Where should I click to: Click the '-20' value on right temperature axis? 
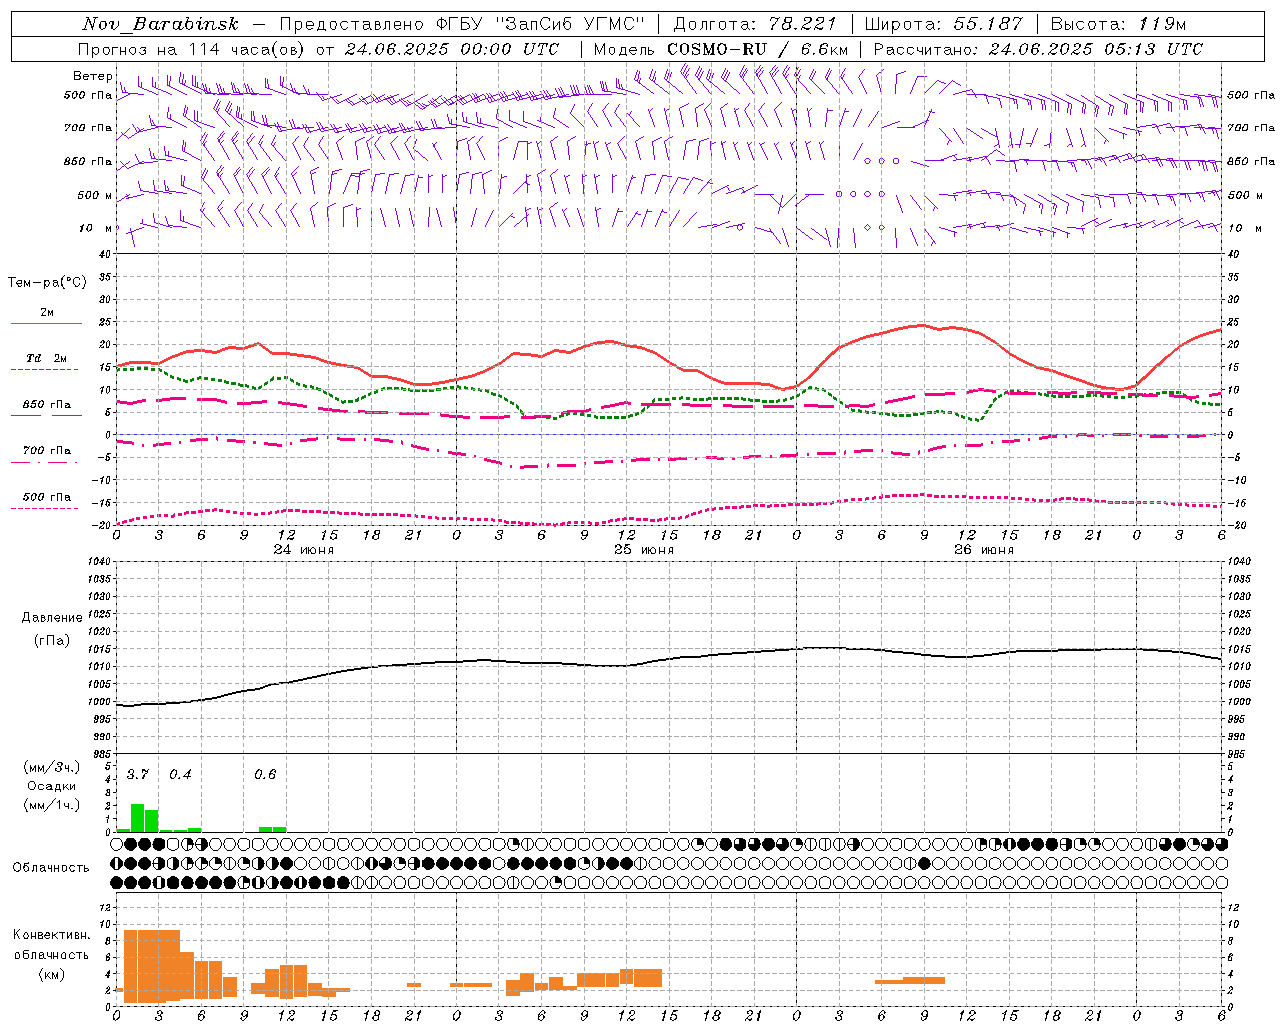click(x=1235, y=526)
